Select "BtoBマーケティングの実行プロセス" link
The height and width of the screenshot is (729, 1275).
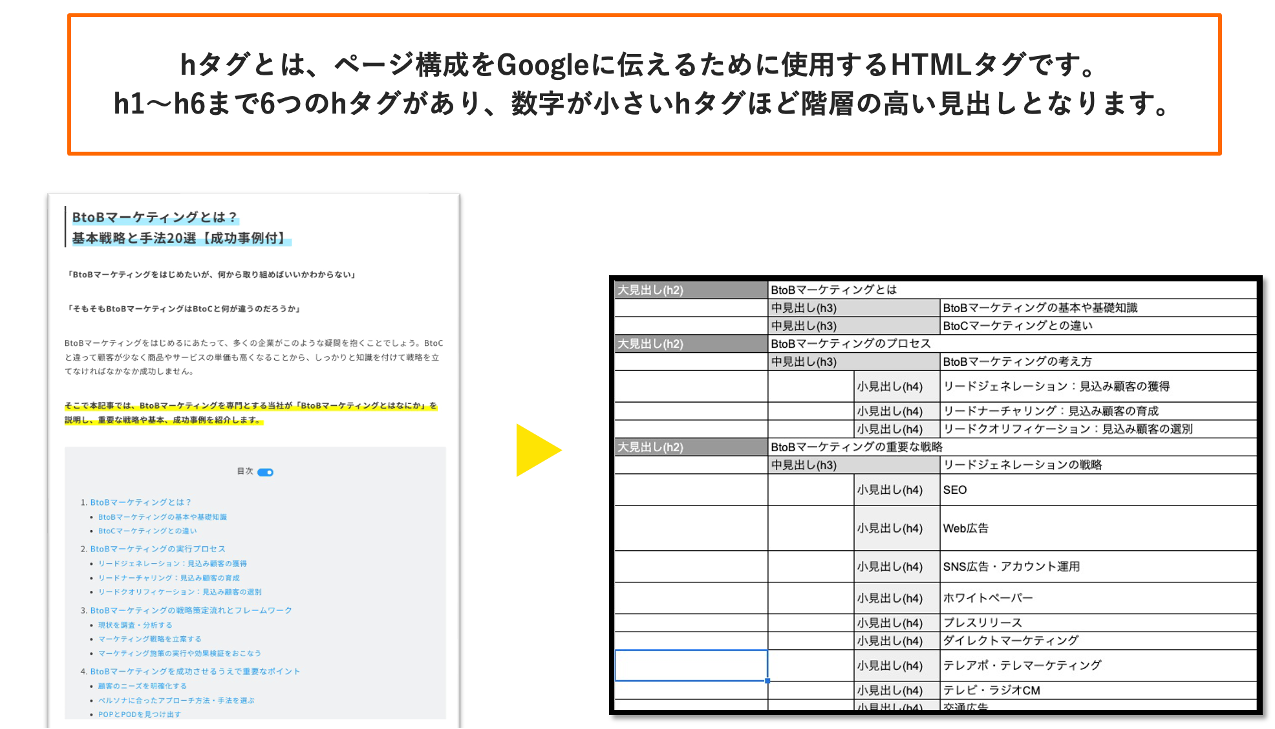pos(156,549)
